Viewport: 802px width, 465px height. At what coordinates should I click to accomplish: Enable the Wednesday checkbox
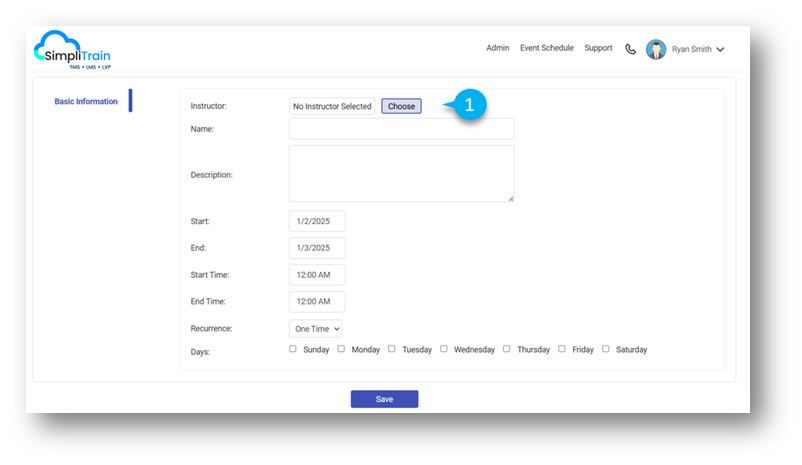444,349
